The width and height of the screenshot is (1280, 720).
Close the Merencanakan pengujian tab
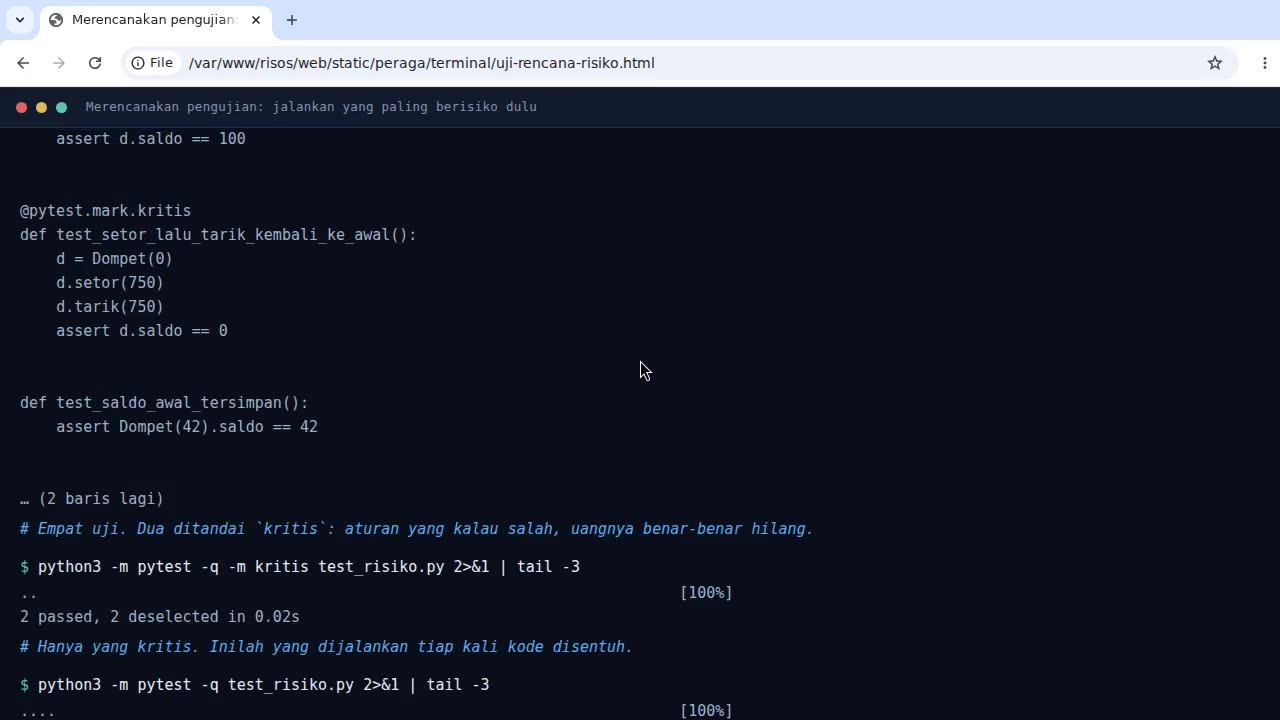[x=256, y=20]
